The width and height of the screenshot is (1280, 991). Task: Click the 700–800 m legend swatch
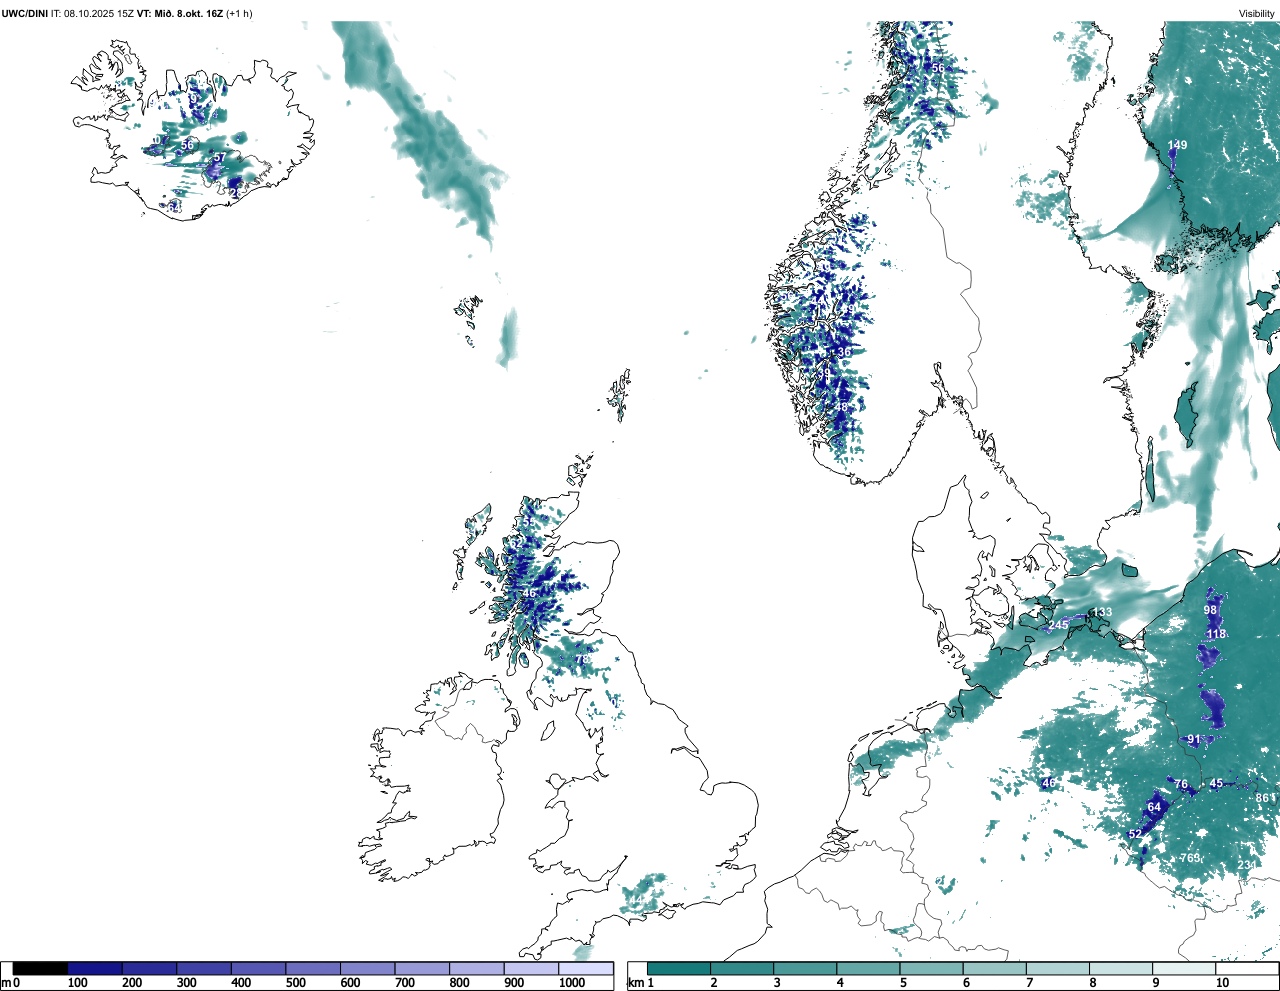click(422, 968)
